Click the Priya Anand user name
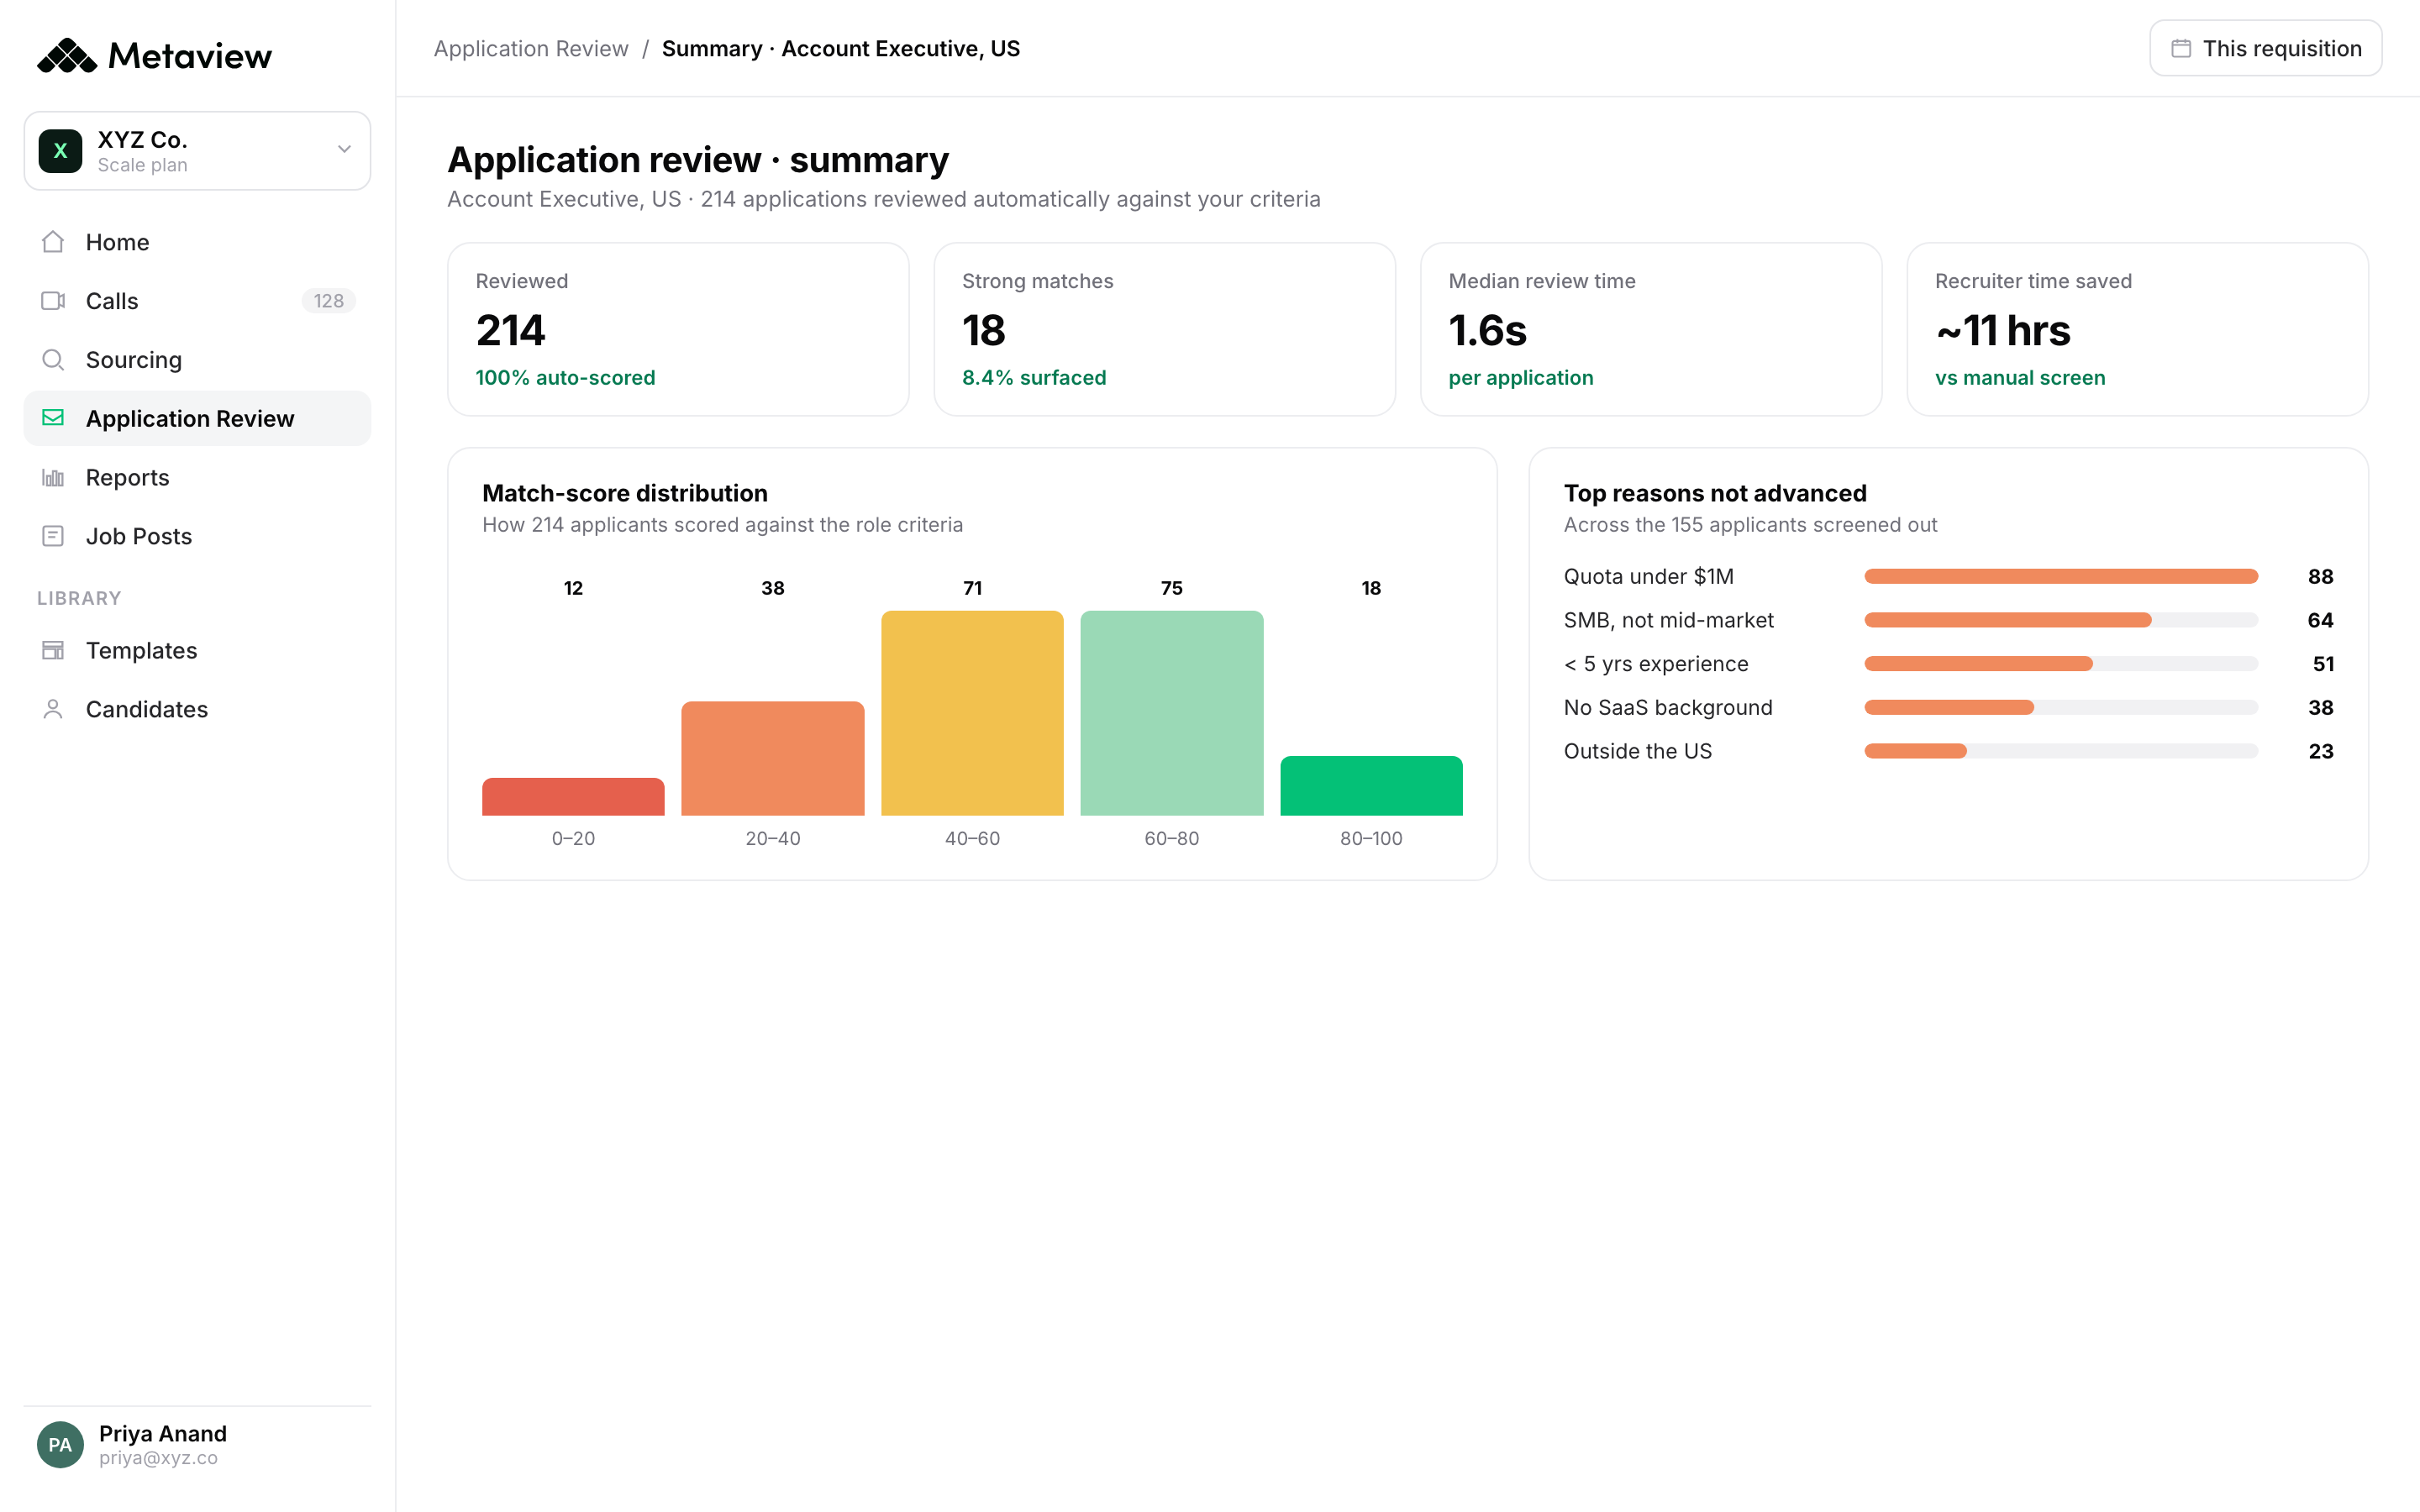Viewport: 2420px width, 1512px height. pos(163,1432)
